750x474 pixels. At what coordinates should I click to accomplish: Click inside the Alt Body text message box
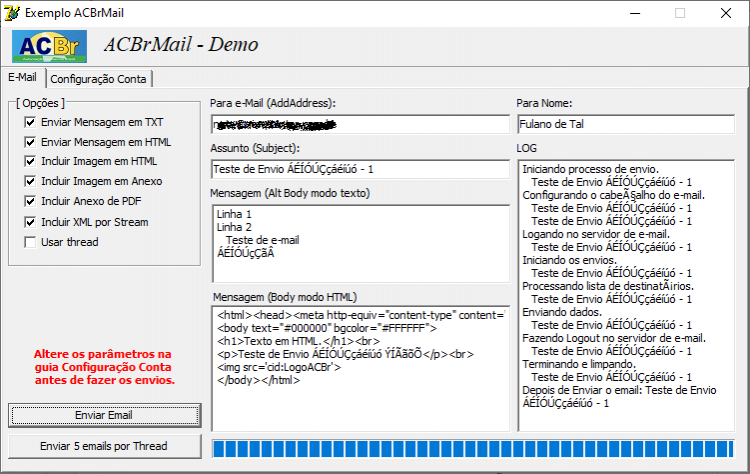(361, 244)
